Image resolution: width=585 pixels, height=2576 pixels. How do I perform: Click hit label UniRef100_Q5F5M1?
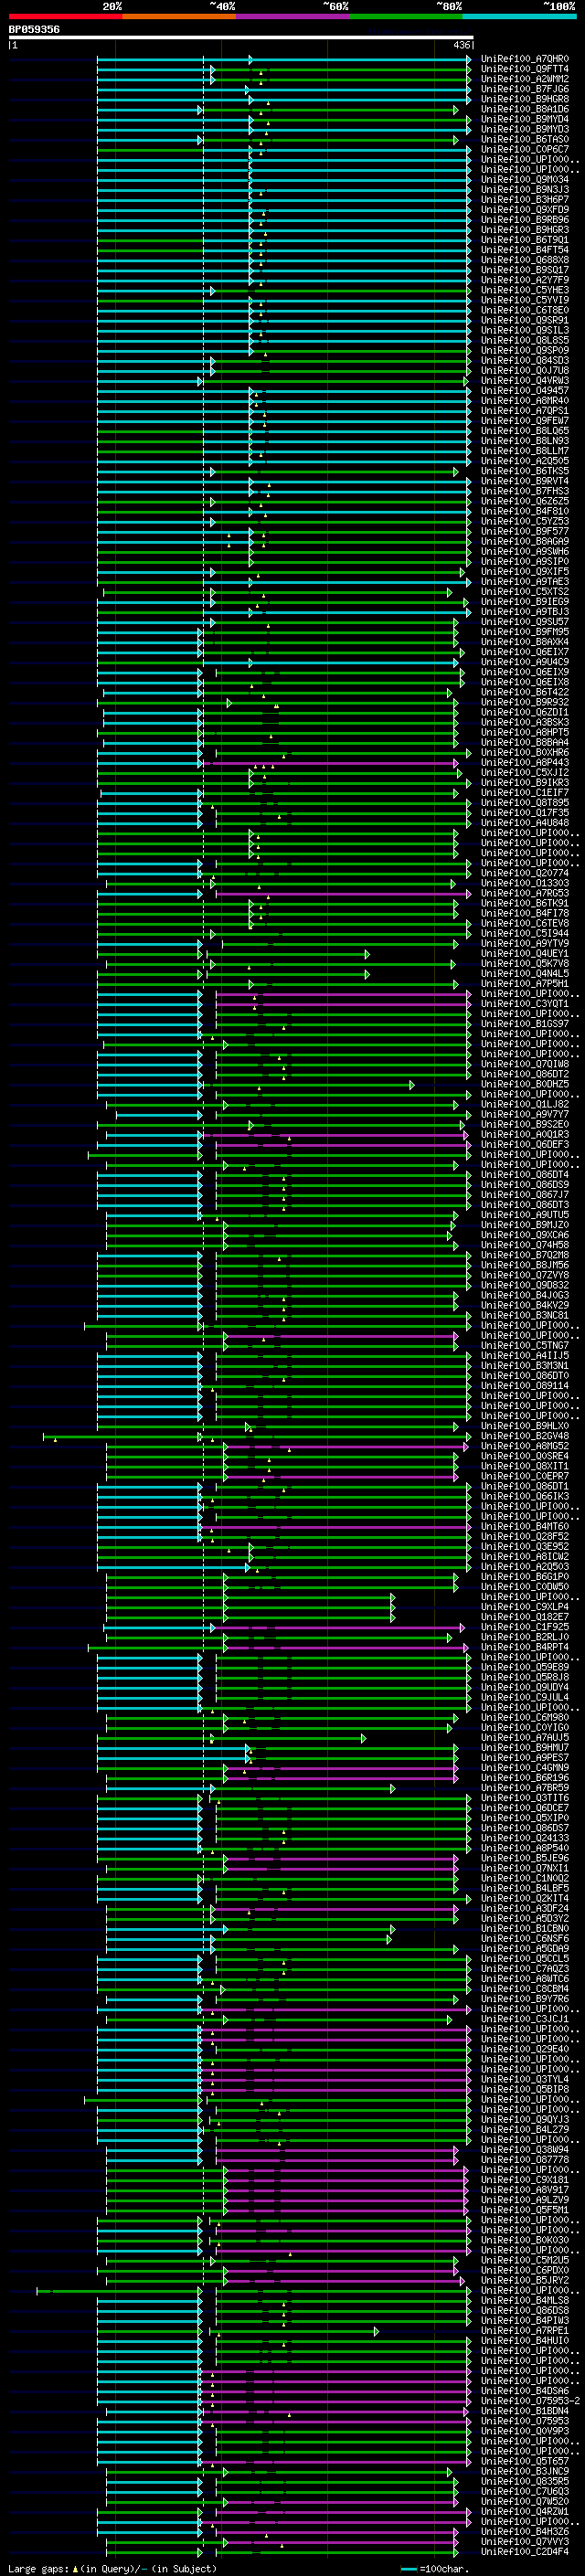click(x=524, y=2210)
